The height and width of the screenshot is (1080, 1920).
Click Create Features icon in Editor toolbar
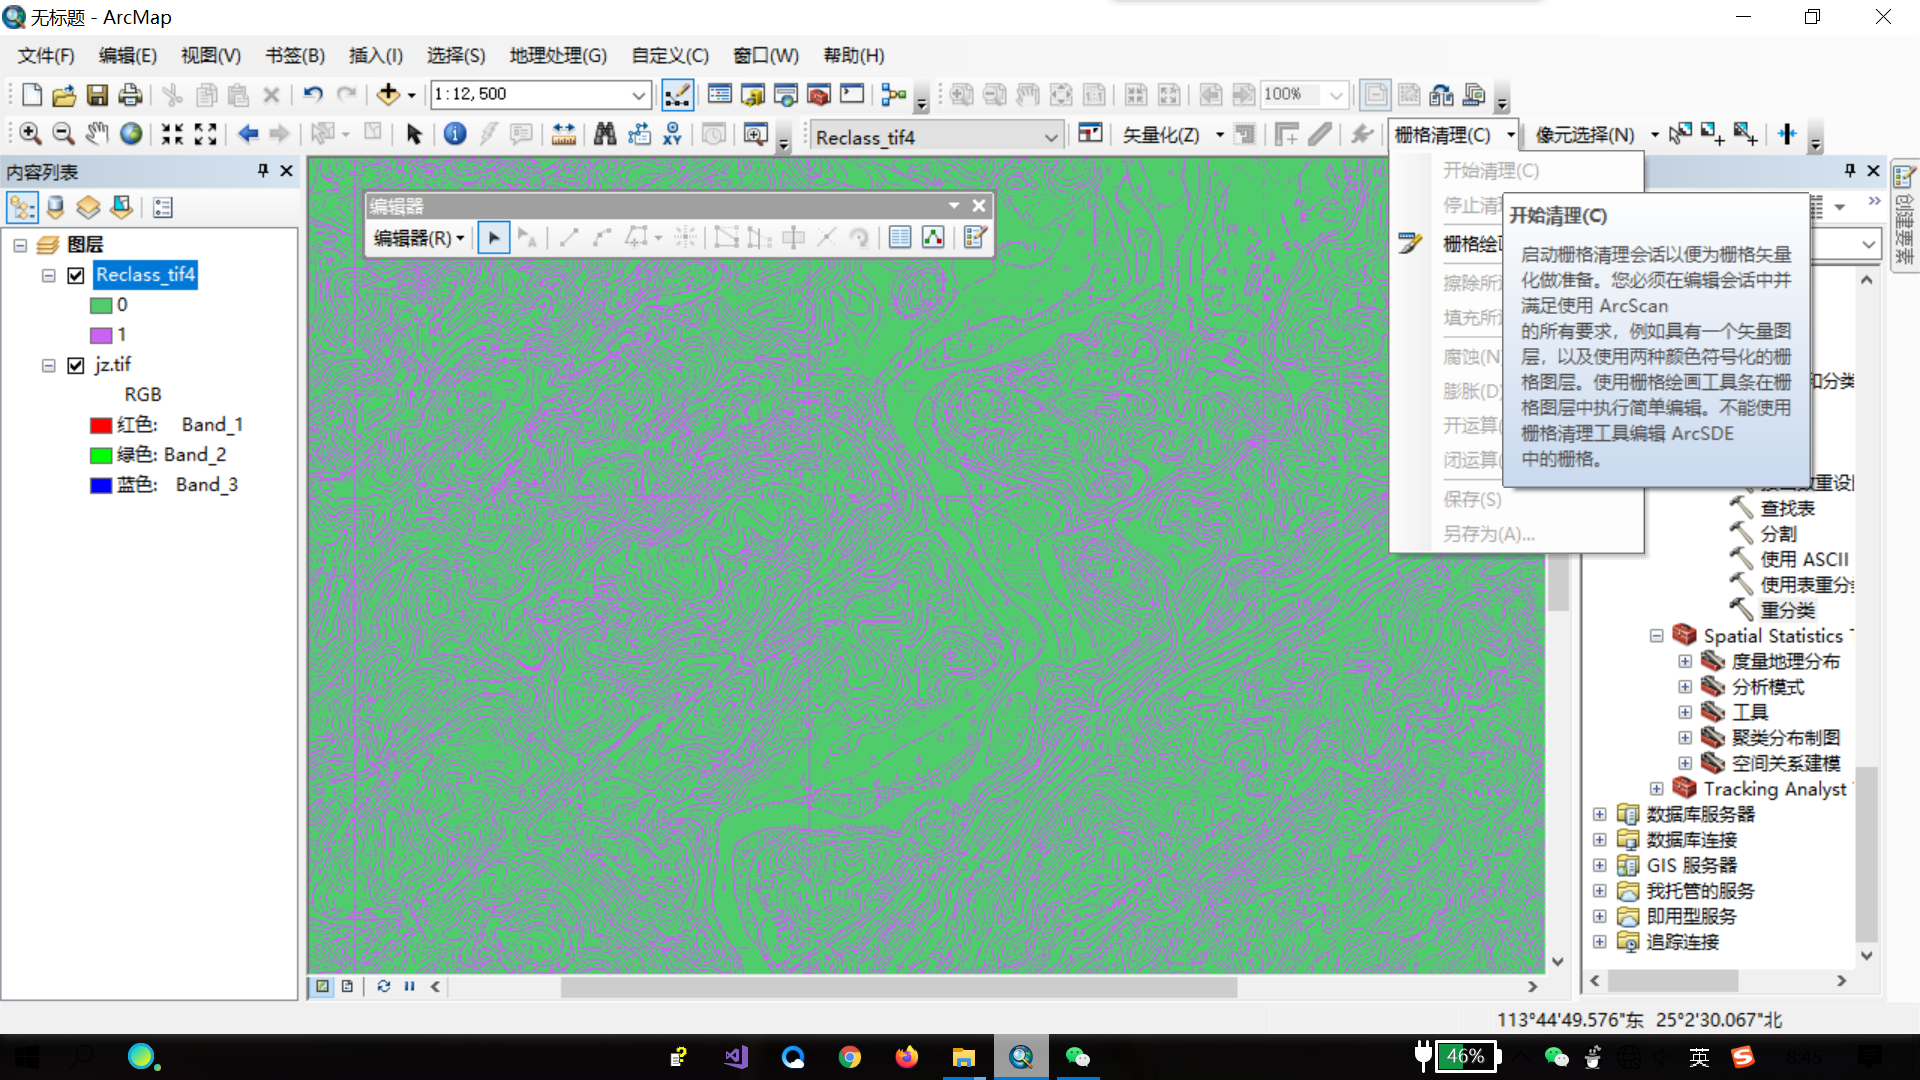pyautogui.click(x=975, y=238)
